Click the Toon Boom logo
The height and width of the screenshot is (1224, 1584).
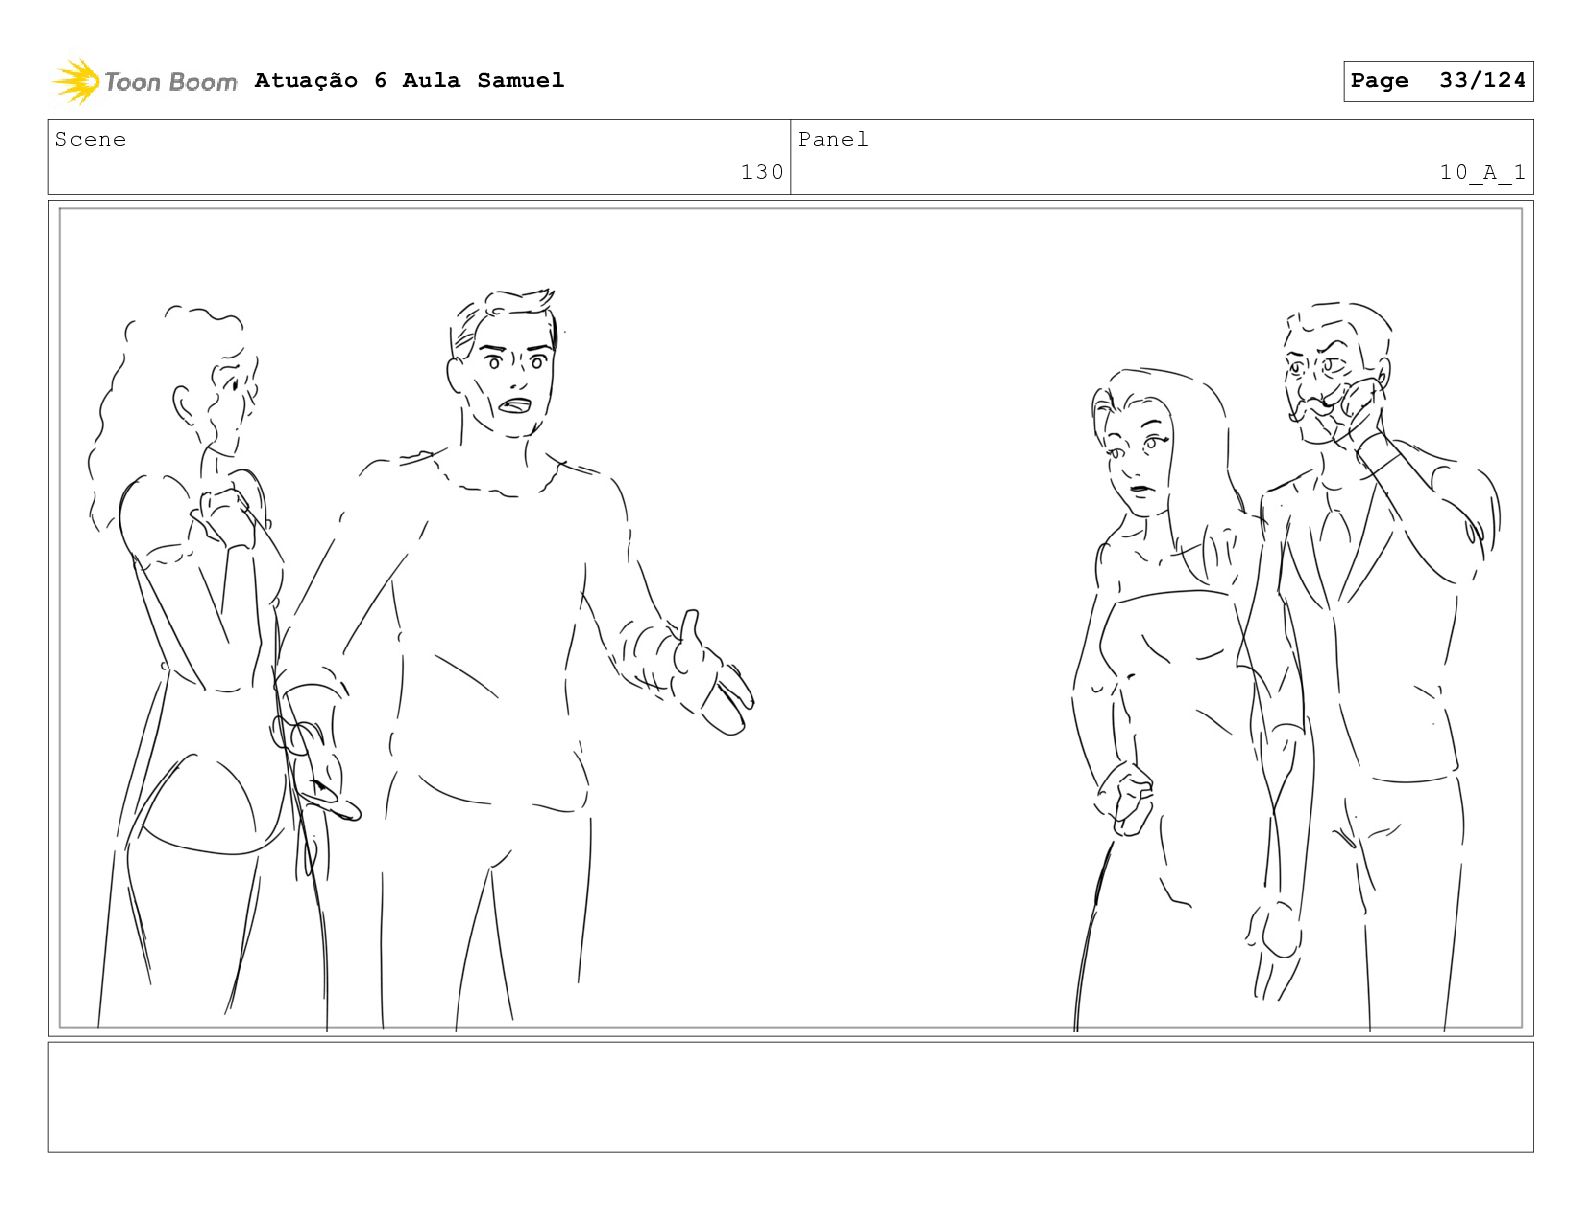[145, 81]
